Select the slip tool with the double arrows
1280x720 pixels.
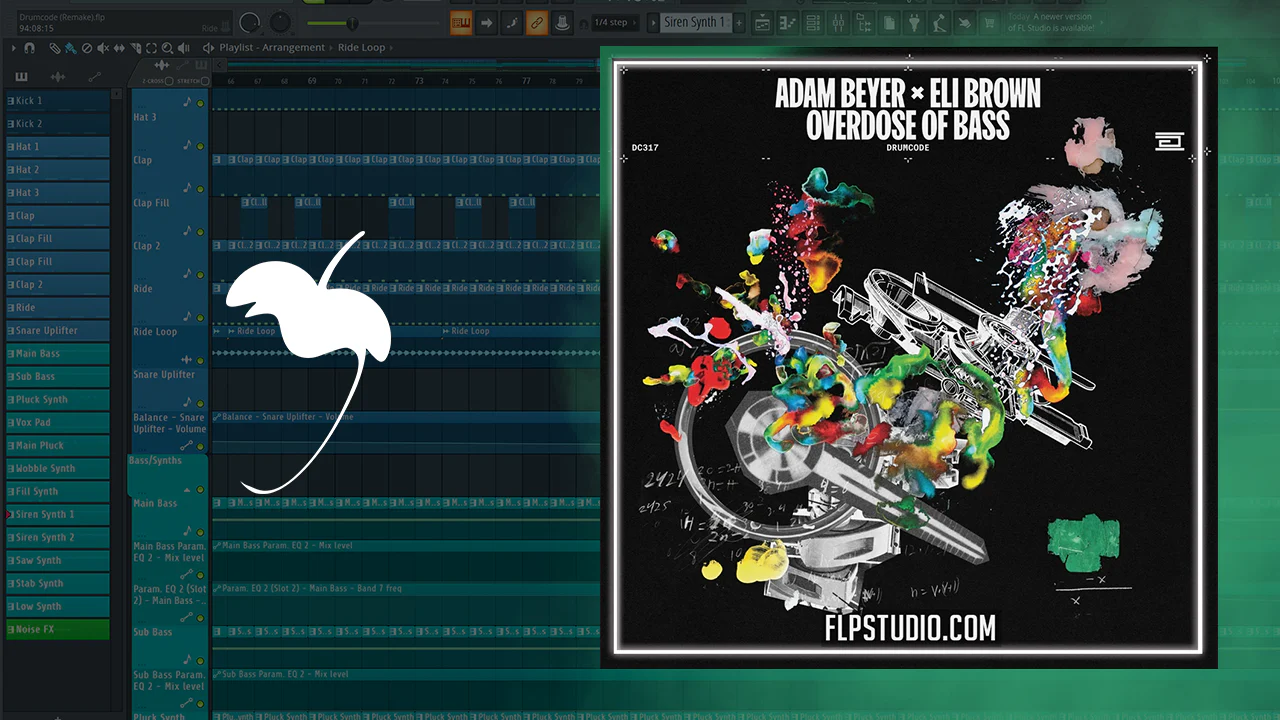[x=119, y=48]
